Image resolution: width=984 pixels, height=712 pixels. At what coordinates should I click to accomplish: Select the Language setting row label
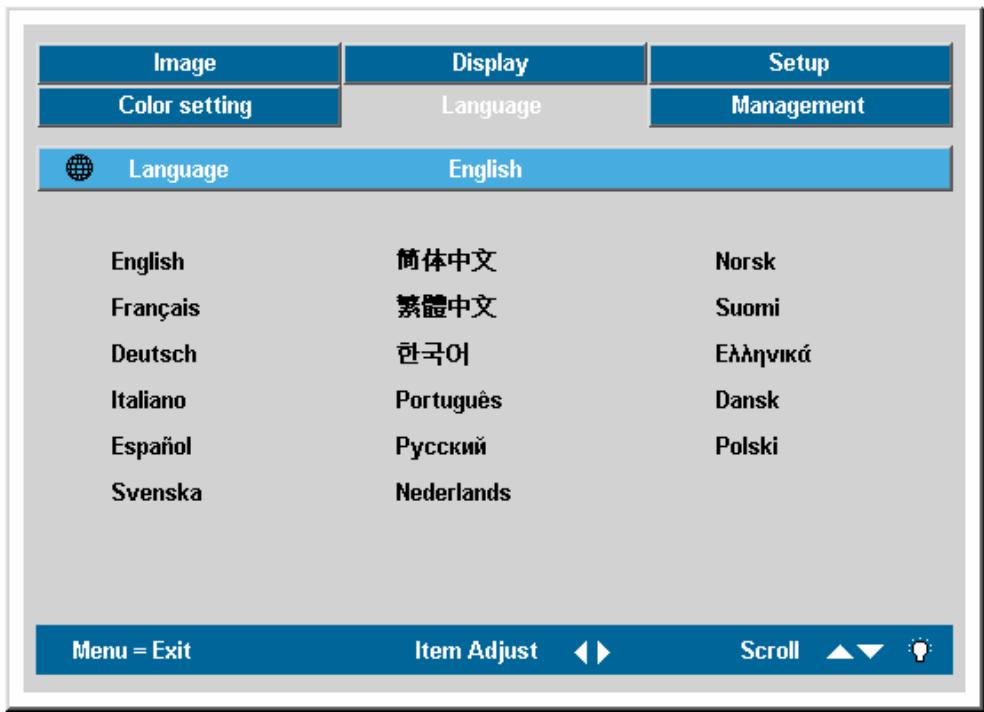178,169
